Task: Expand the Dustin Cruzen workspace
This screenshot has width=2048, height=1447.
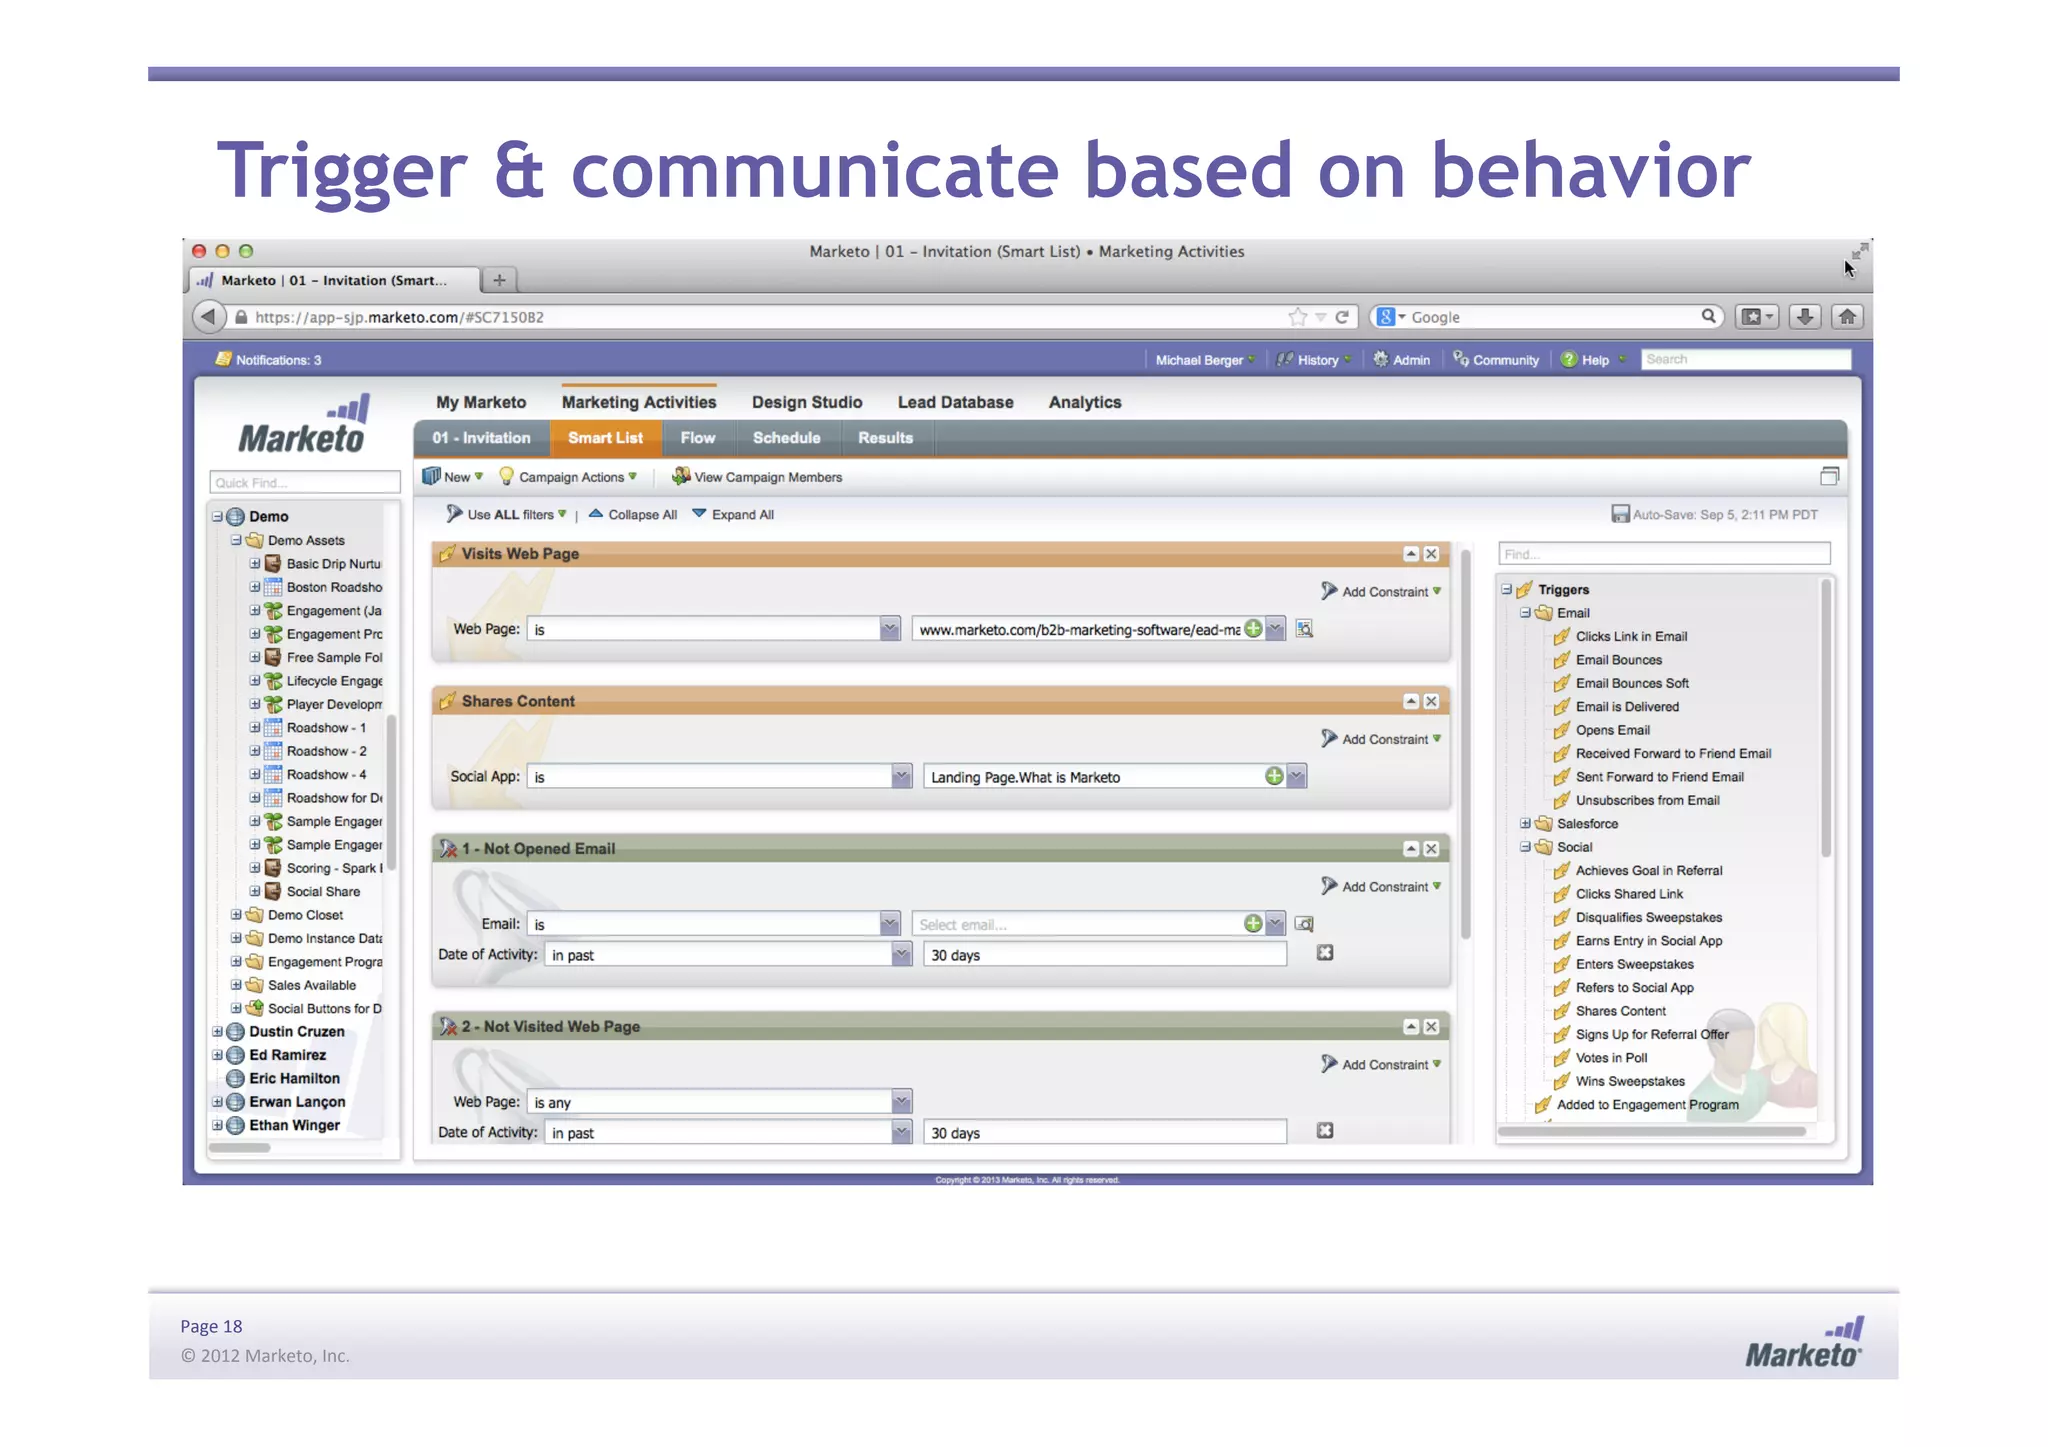Action: coord(217,1032)
